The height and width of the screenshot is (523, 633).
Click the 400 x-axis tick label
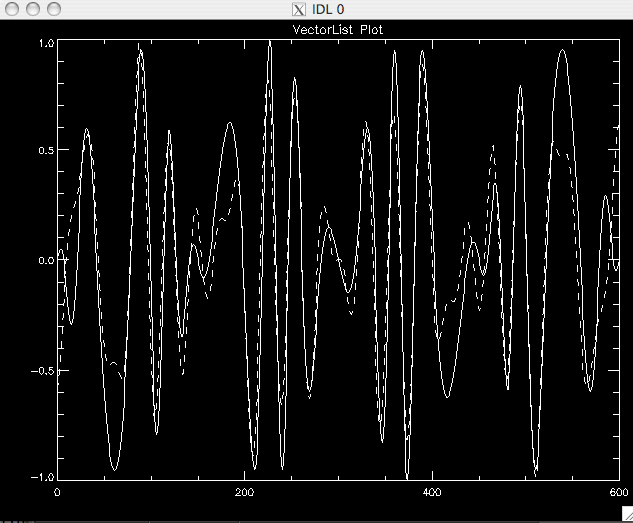tap(432, 493)
